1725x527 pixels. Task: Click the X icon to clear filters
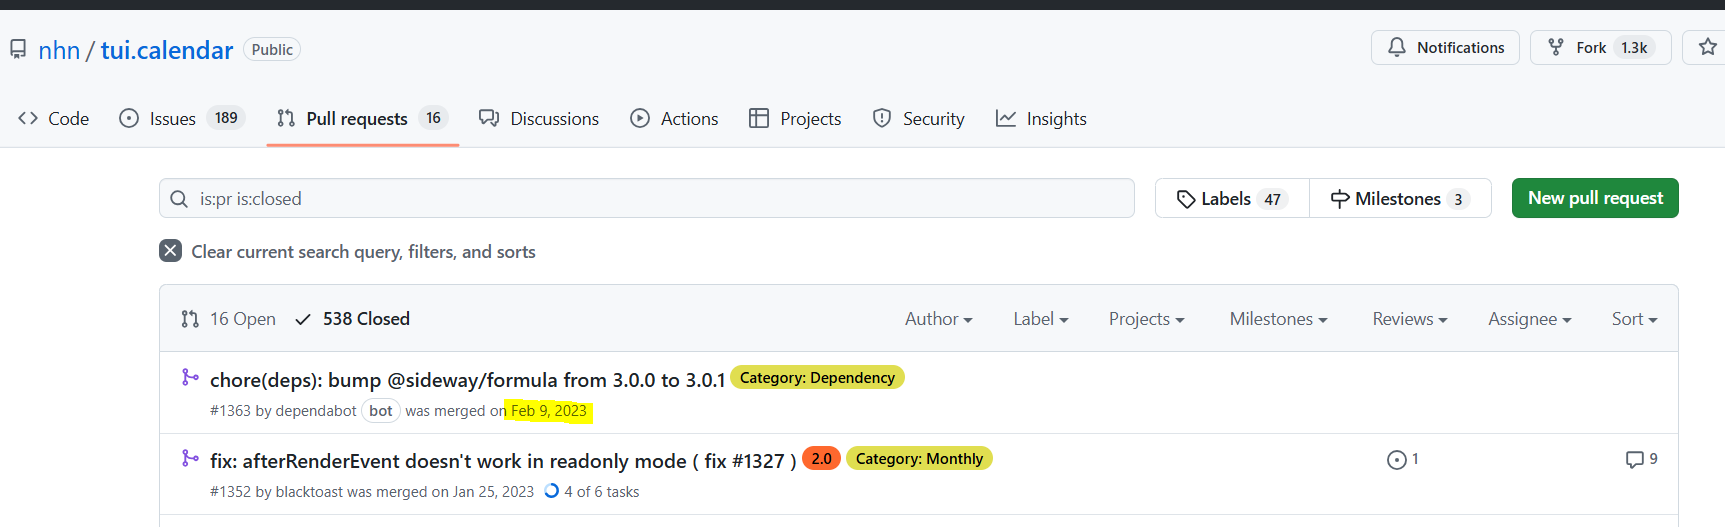170,251
